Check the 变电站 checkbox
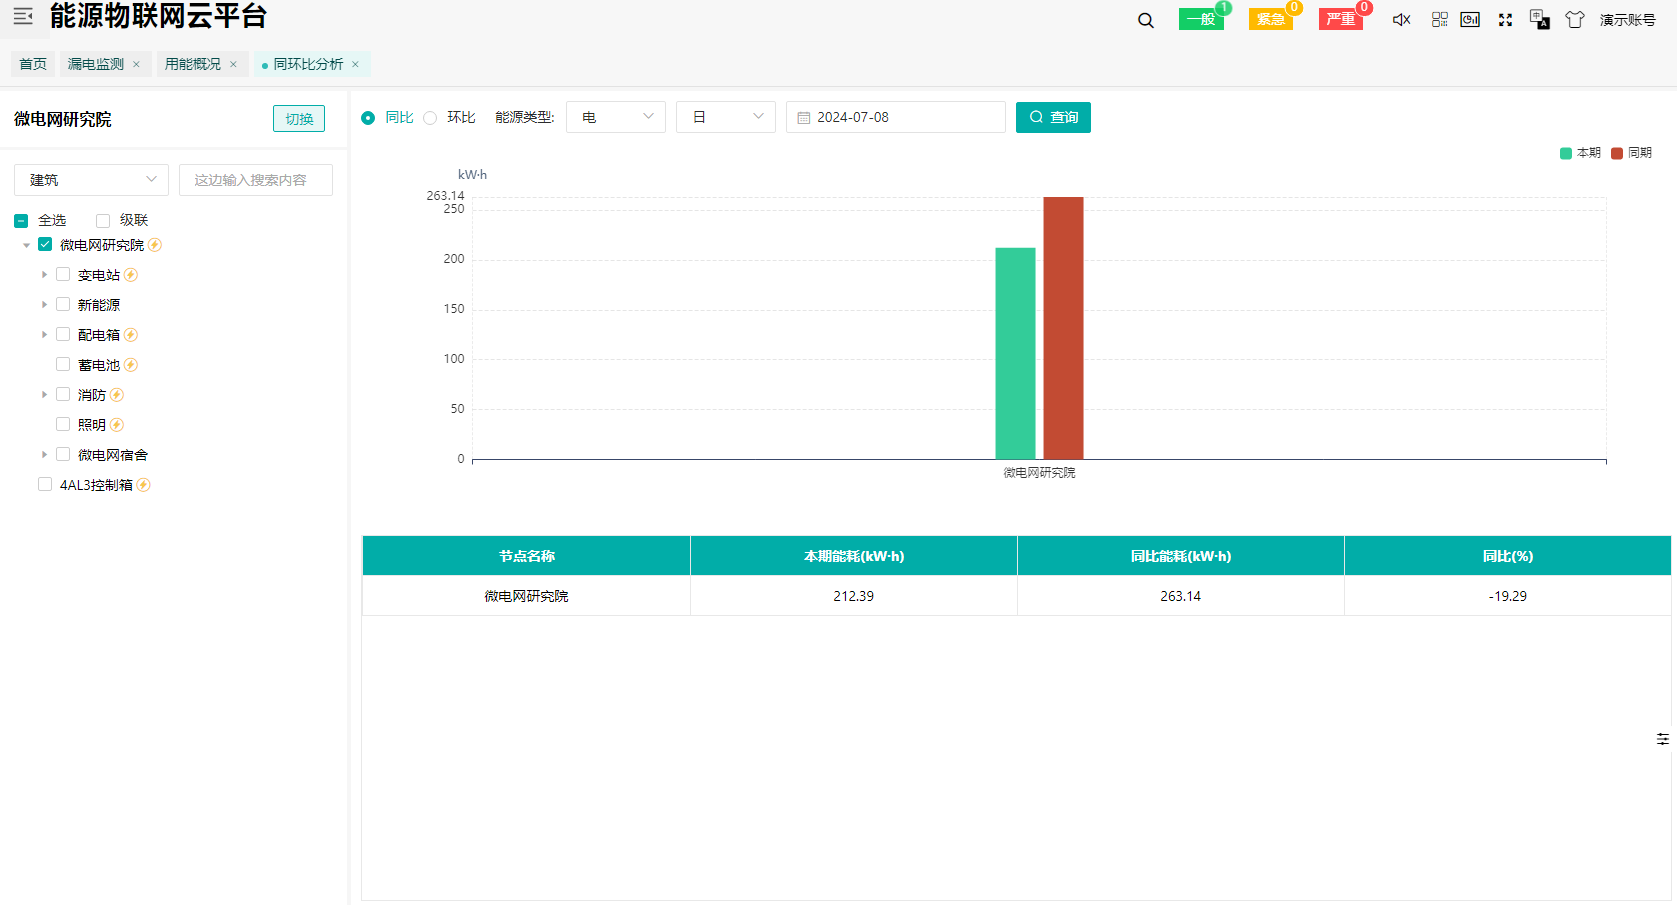The height and width of the screenshot is (905, 1677). [x=63, y=275]
